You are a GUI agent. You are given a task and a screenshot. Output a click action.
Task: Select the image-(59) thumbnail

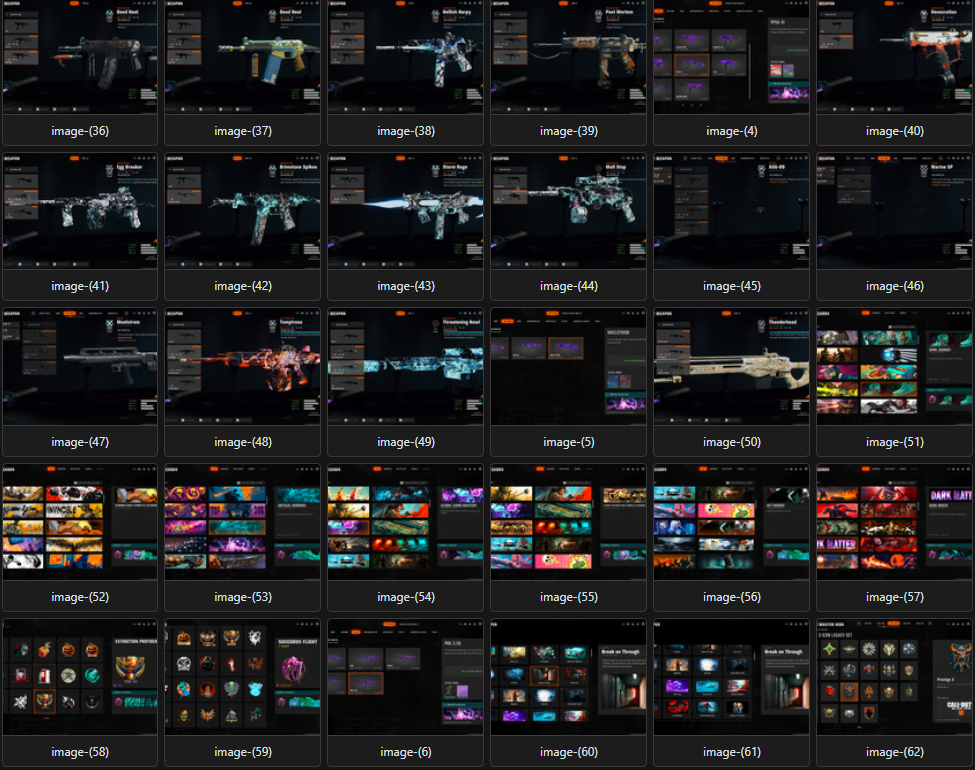243,677
